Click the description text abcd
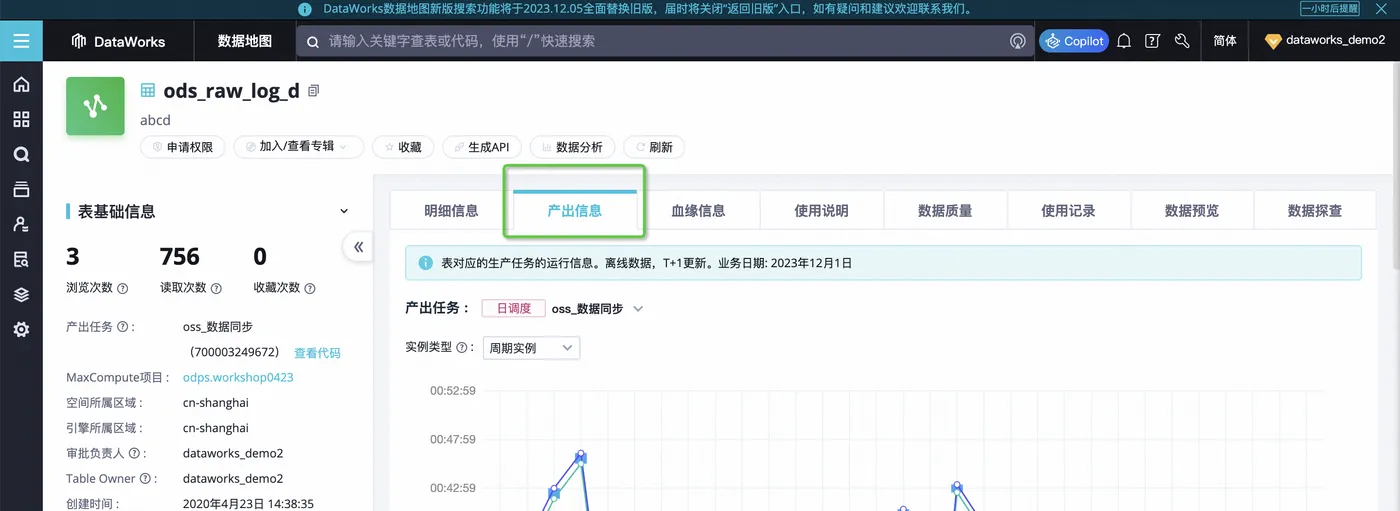 click(x=155, y=120)
